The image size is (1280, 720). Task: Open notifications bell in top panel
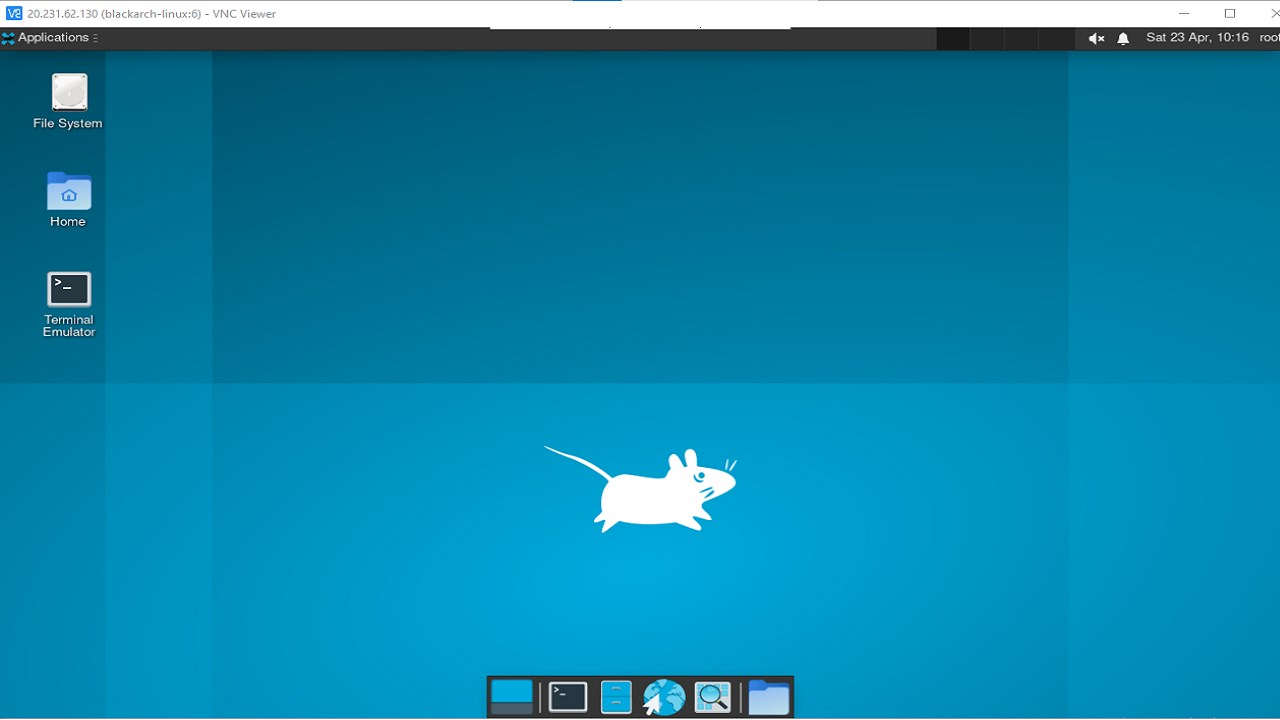(x=1123, y=38)
